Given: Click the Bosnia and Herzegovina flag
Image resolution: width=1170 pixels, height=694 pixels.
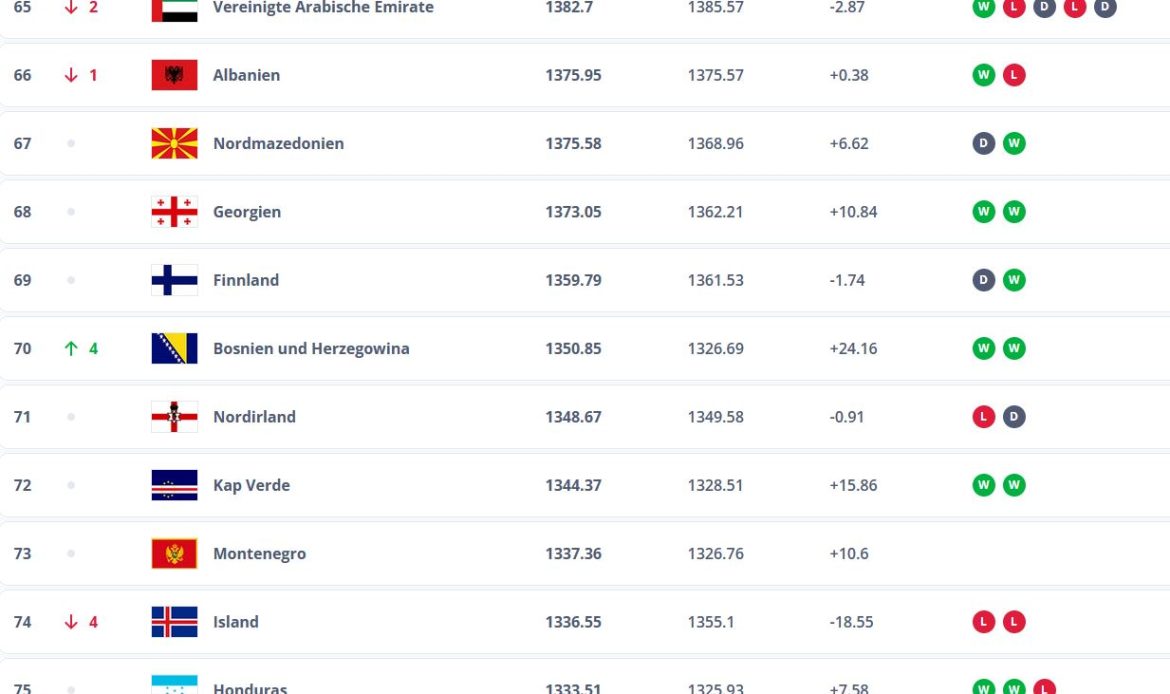Looking at the screenshot, I should [174, 348].
